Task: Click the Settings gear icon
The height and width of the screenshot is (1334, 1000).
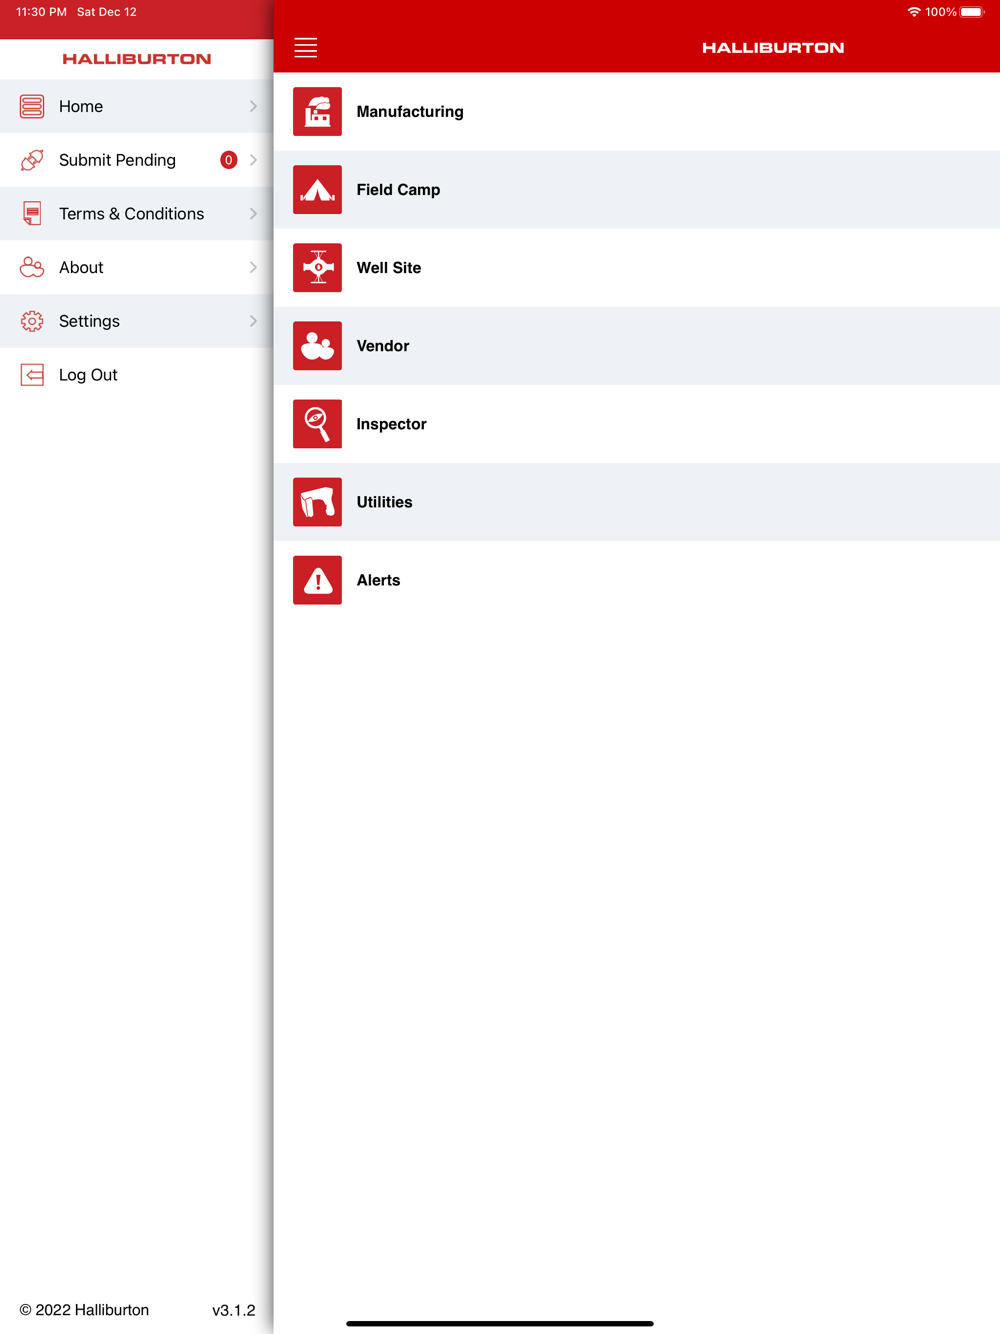Action: pos(32,321)
